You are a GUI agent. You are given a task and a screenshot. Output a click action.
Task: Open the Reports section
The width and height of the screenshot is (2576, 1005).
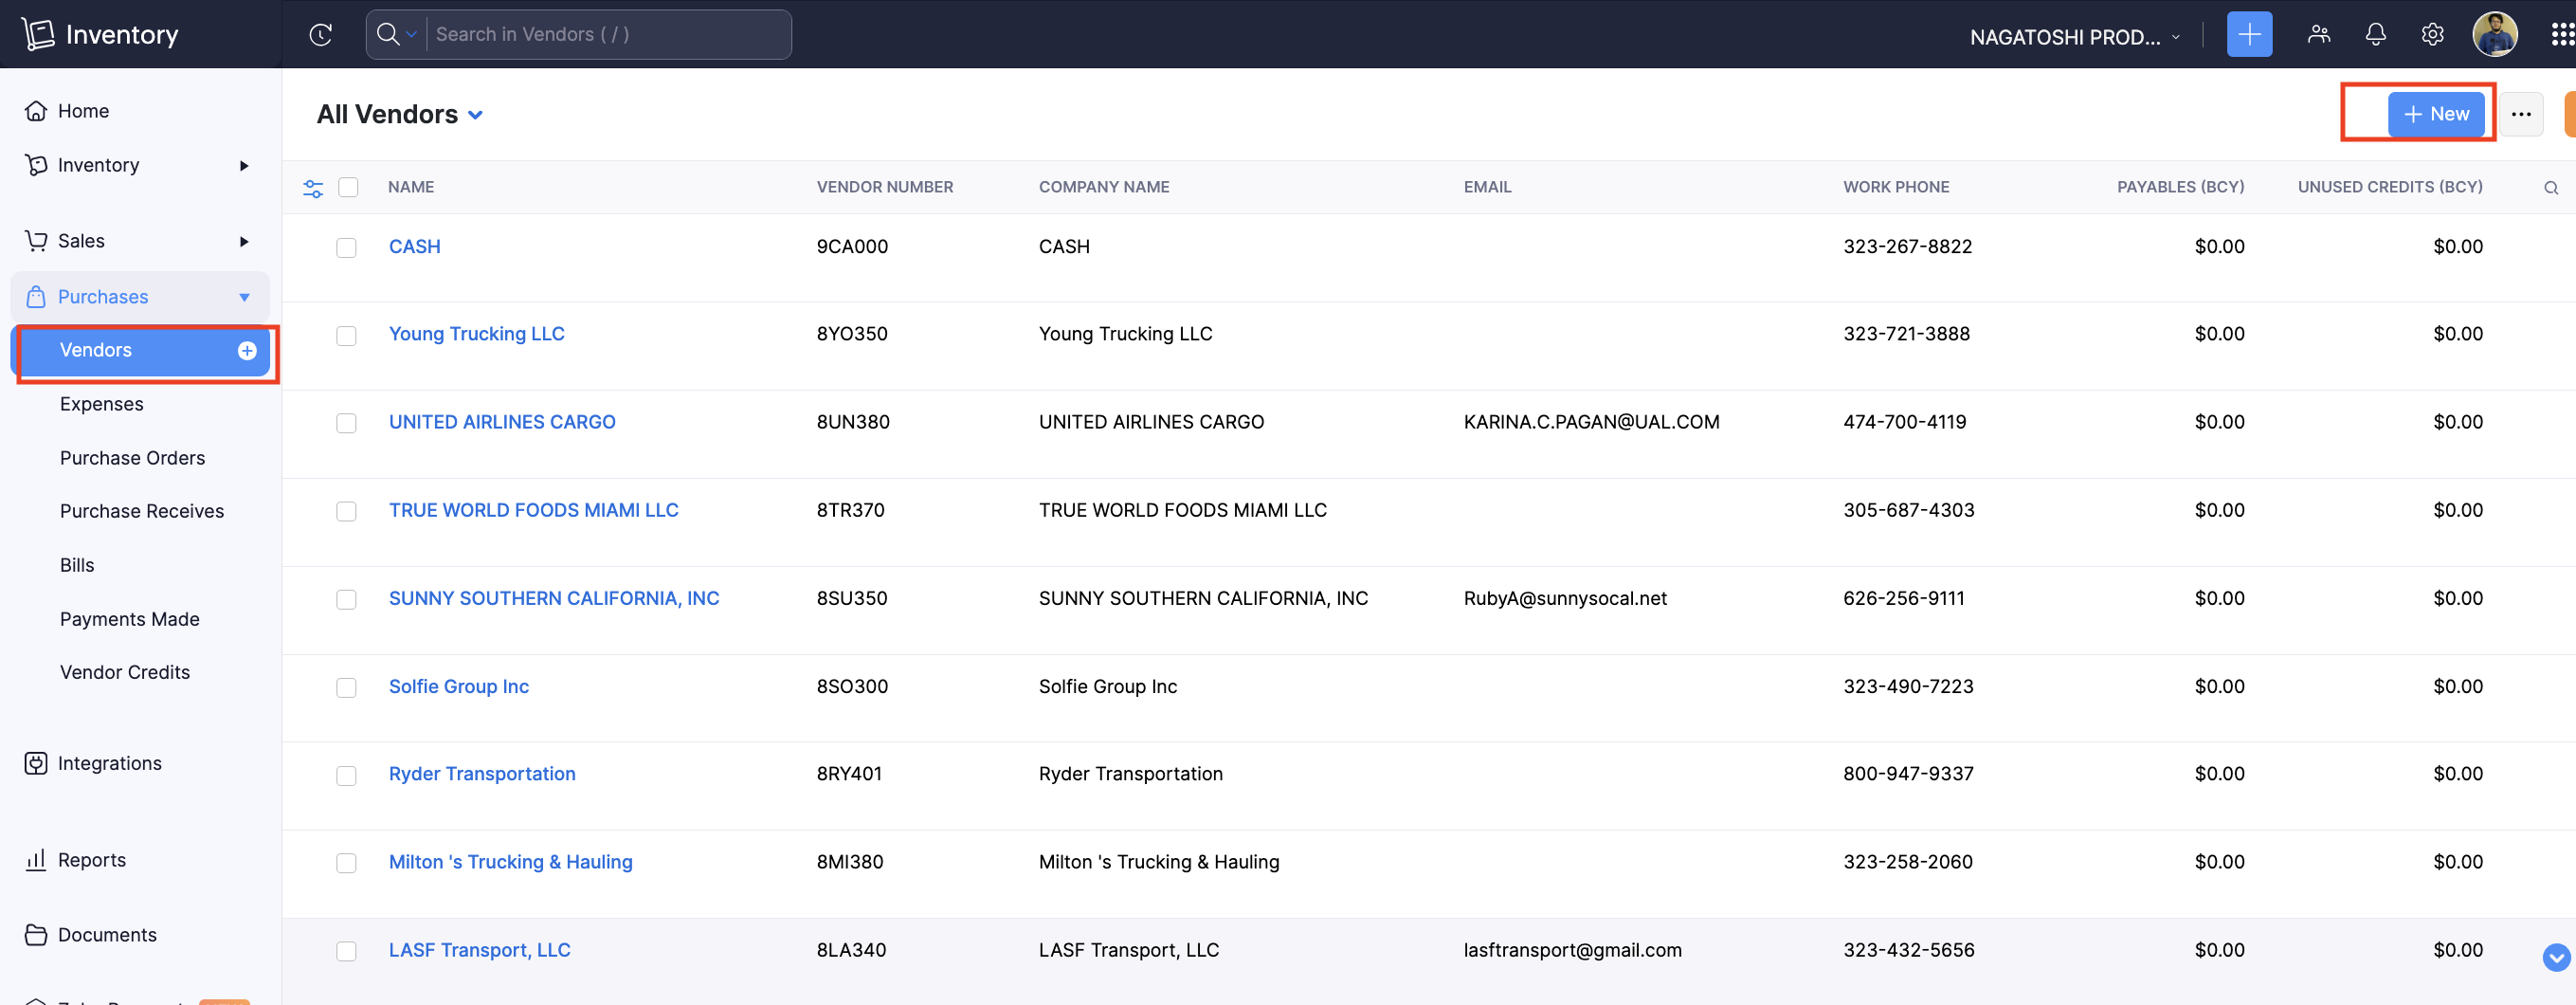[x=91, y=860]
